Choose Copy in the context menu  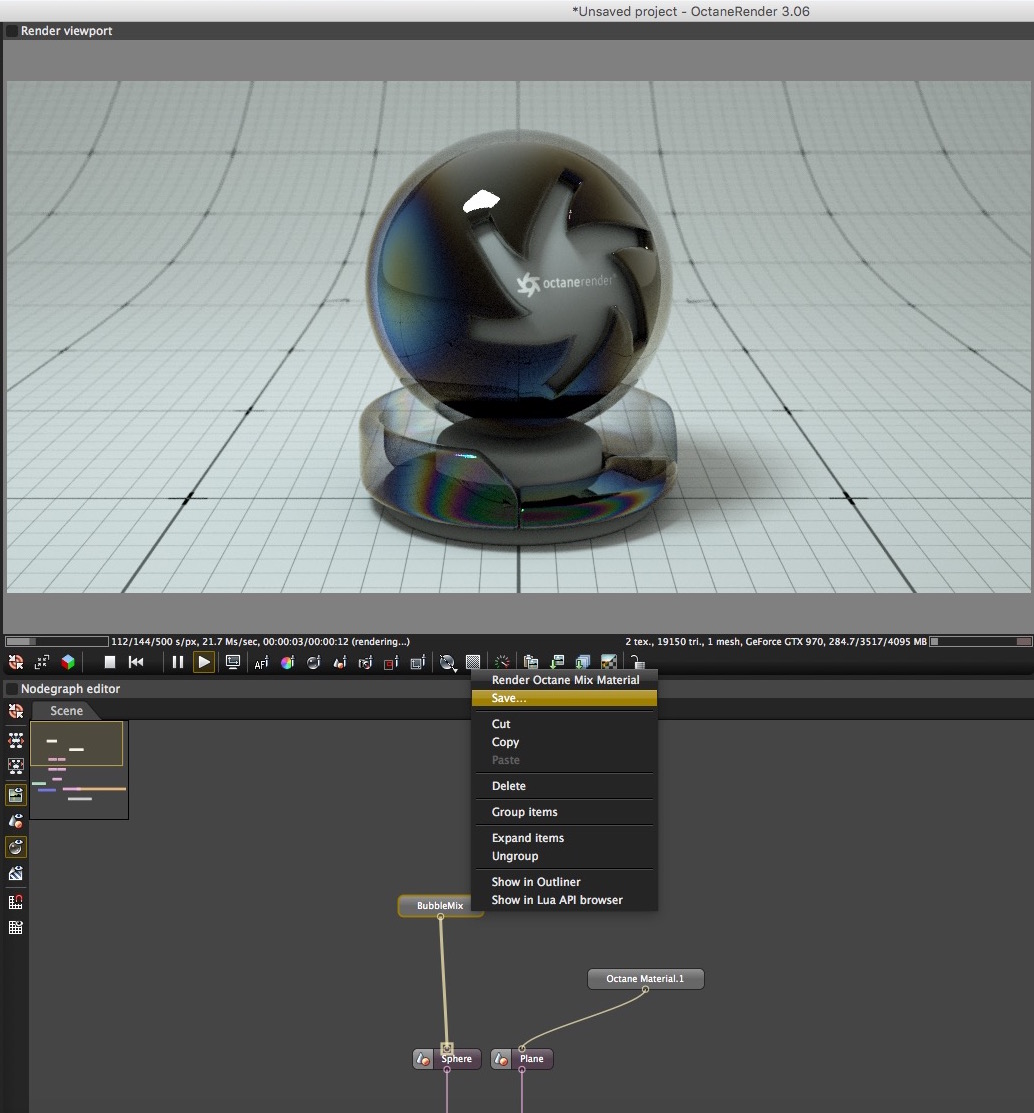(564, 742)
